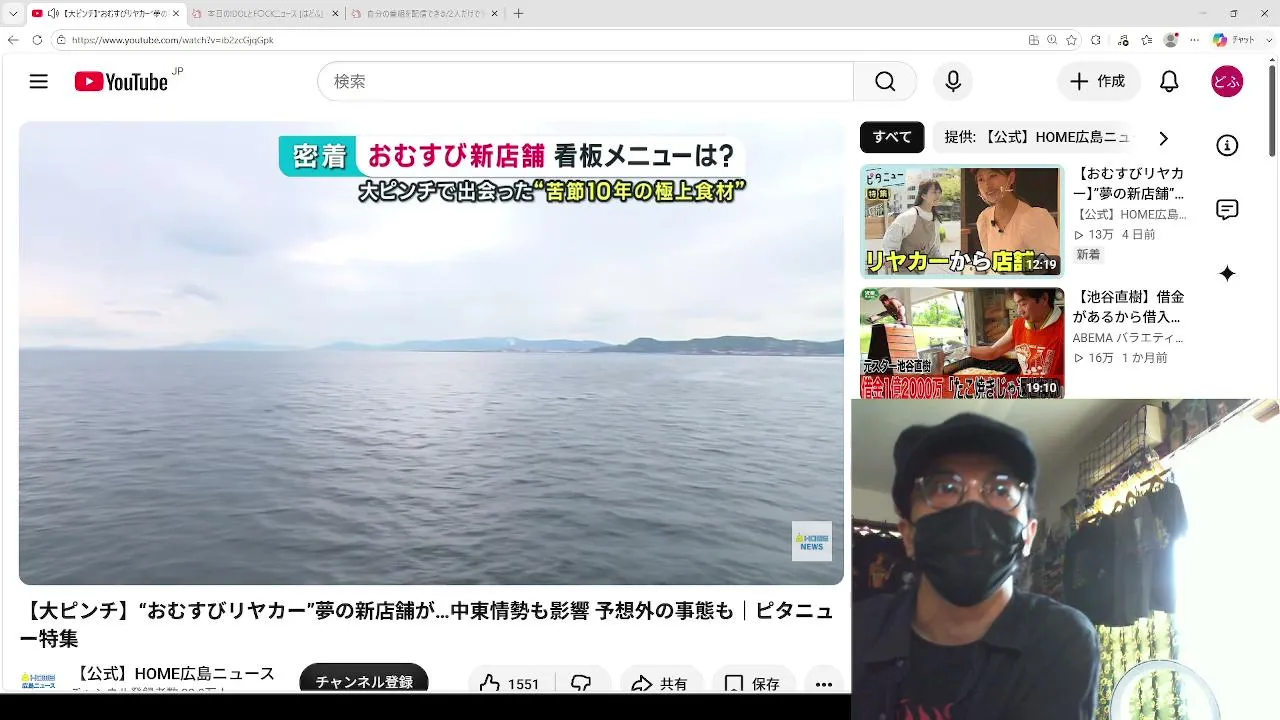Open おむすびリヤカー夢の新店舗 recommended video title
The width and height of the screenshot is (1280, 720).
[1130, 183]
